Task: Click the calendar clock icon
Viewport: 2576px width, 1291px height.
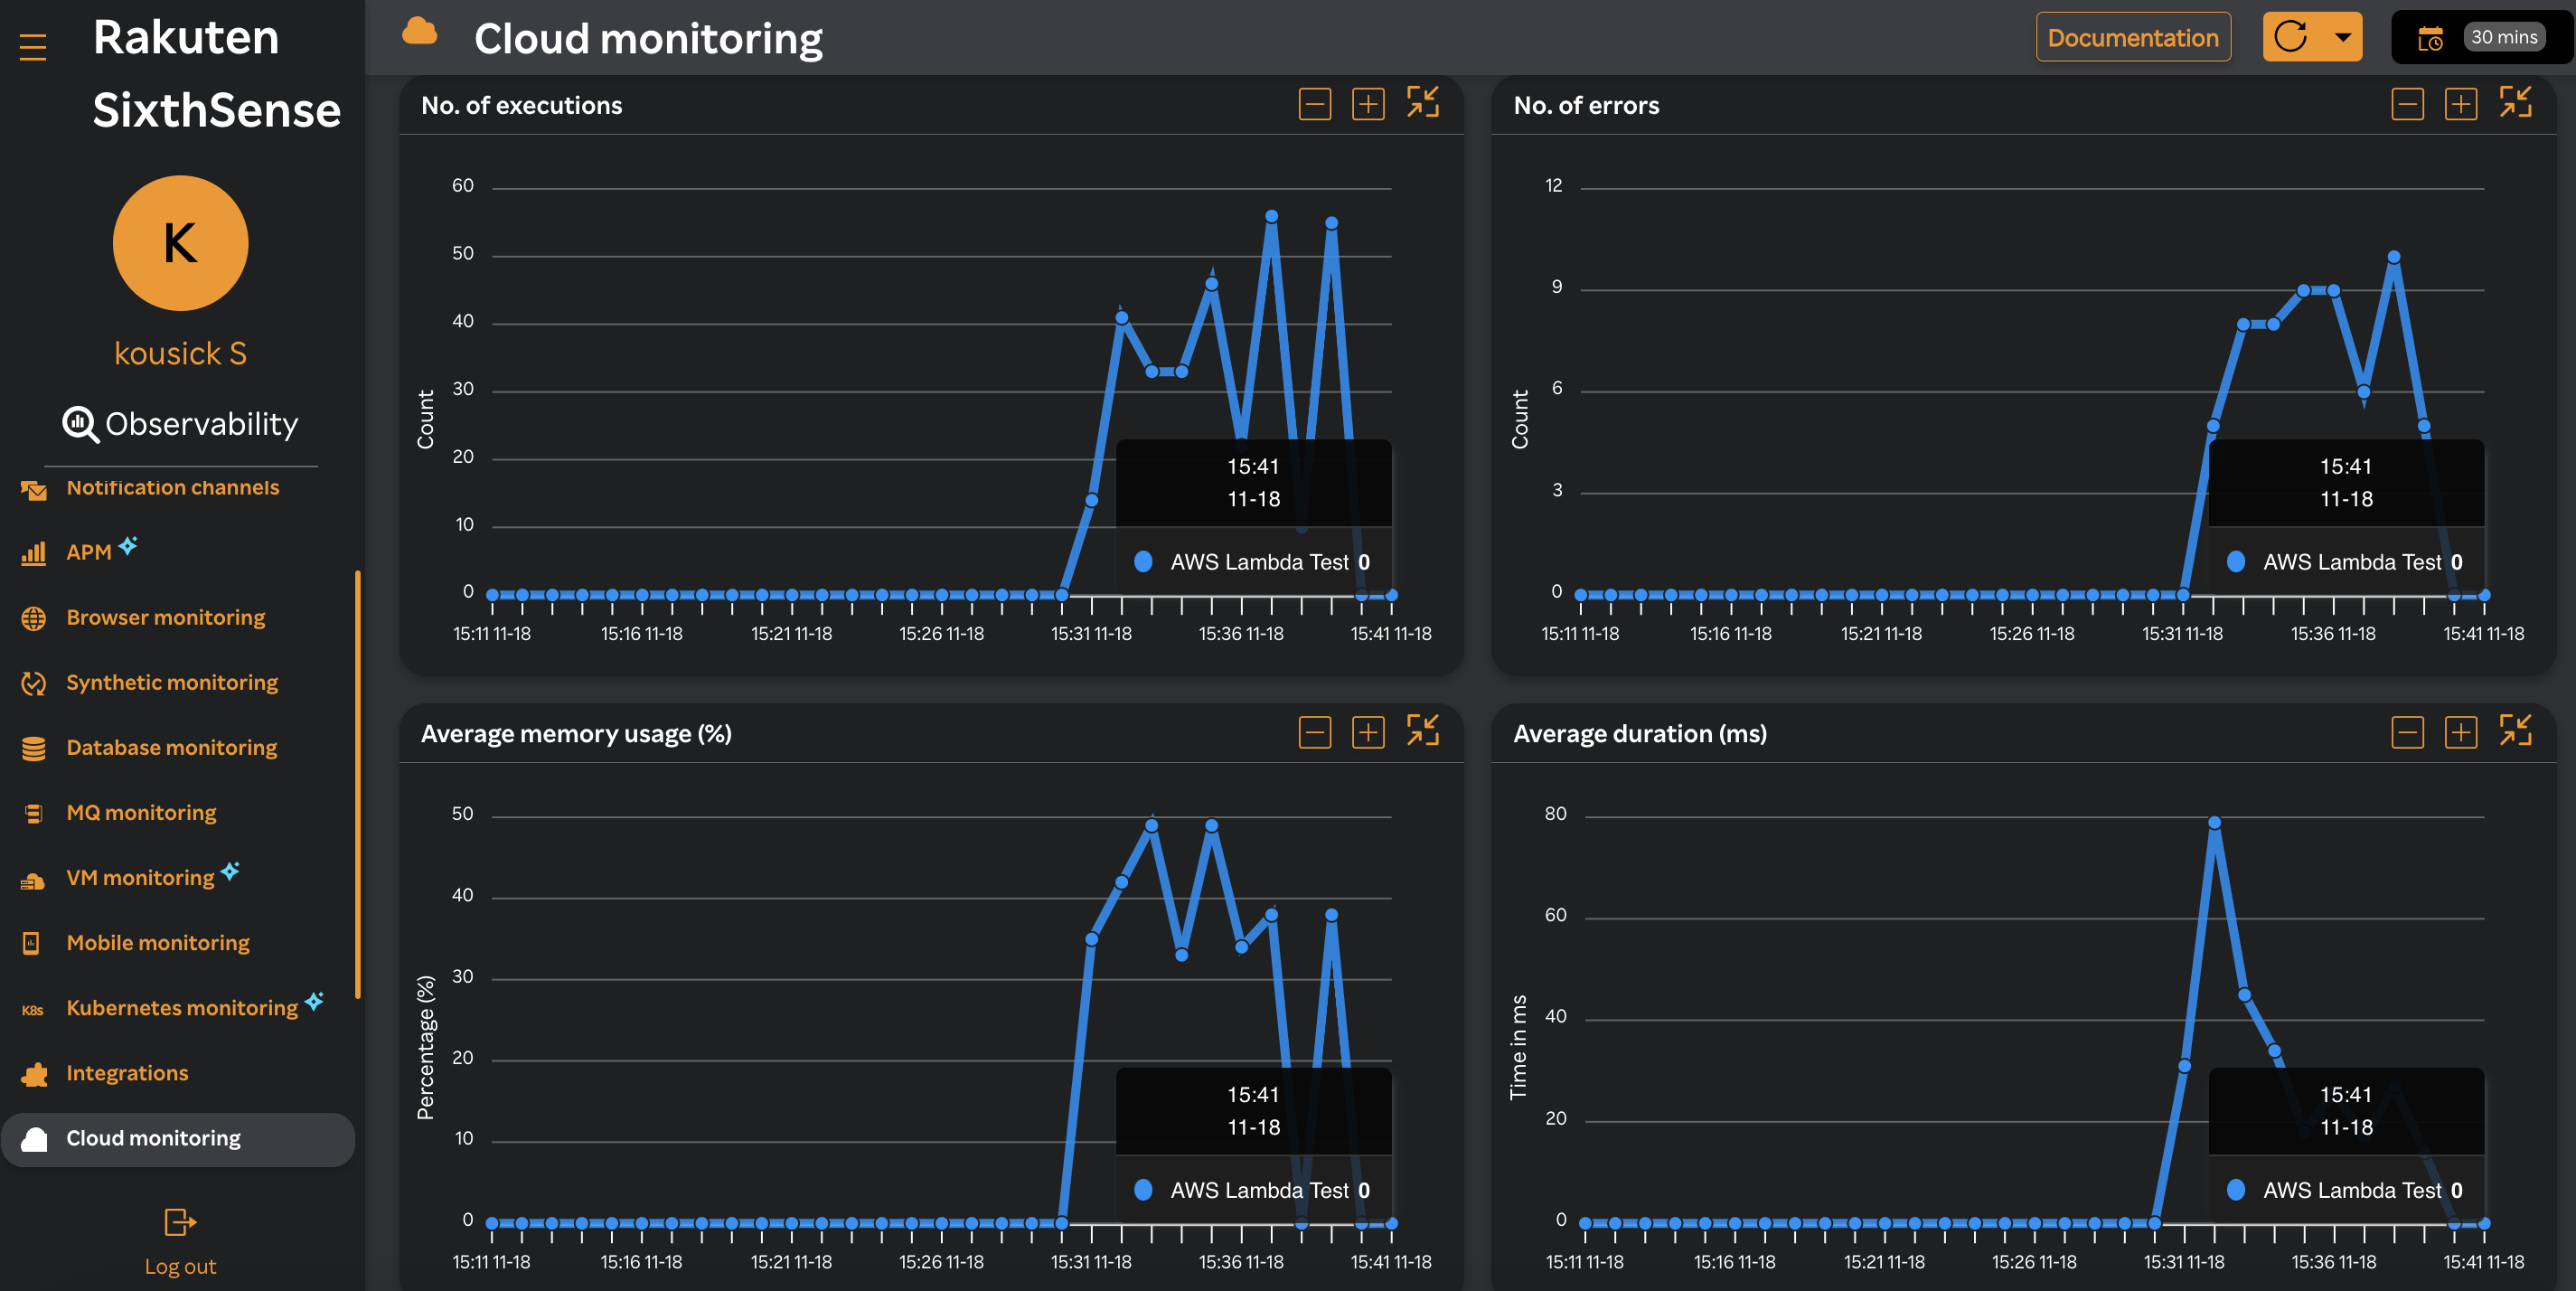Action: coord(2430,38)
